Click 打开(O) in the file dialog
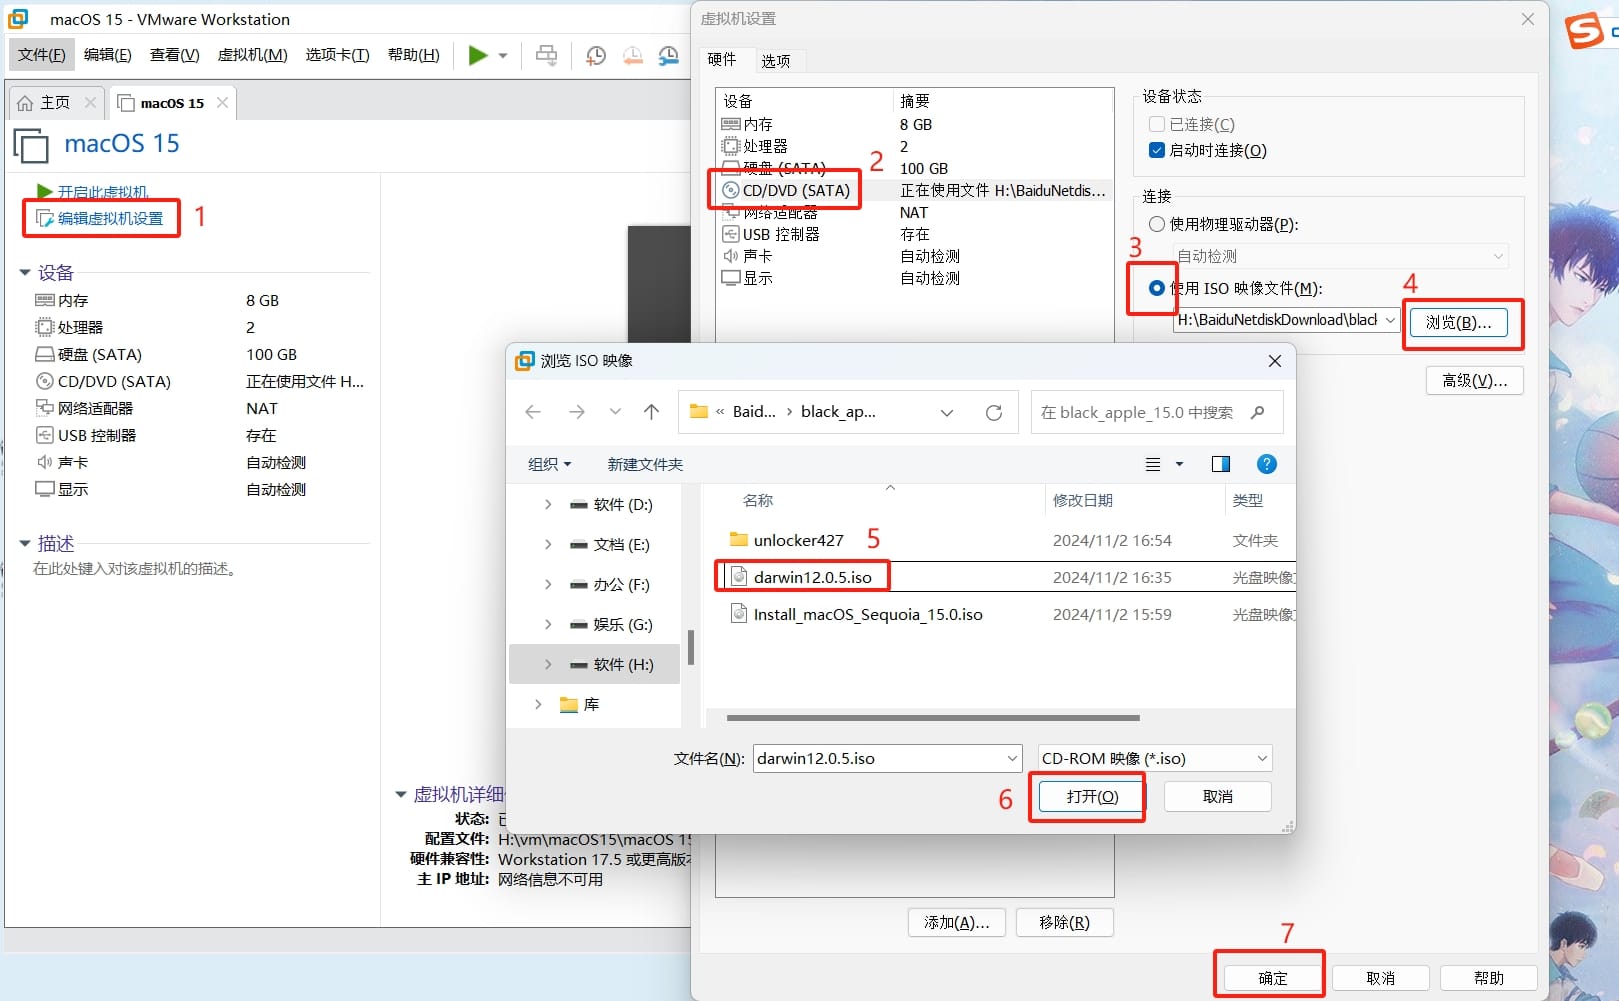Image resolution: width=1619 pixels, height=1001 pixels. tap(1092, 796)
